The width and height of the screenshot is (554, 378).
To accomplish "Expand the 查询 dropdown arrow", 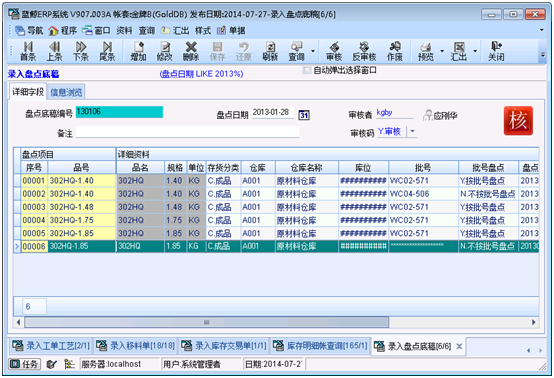I will point(313,51).
